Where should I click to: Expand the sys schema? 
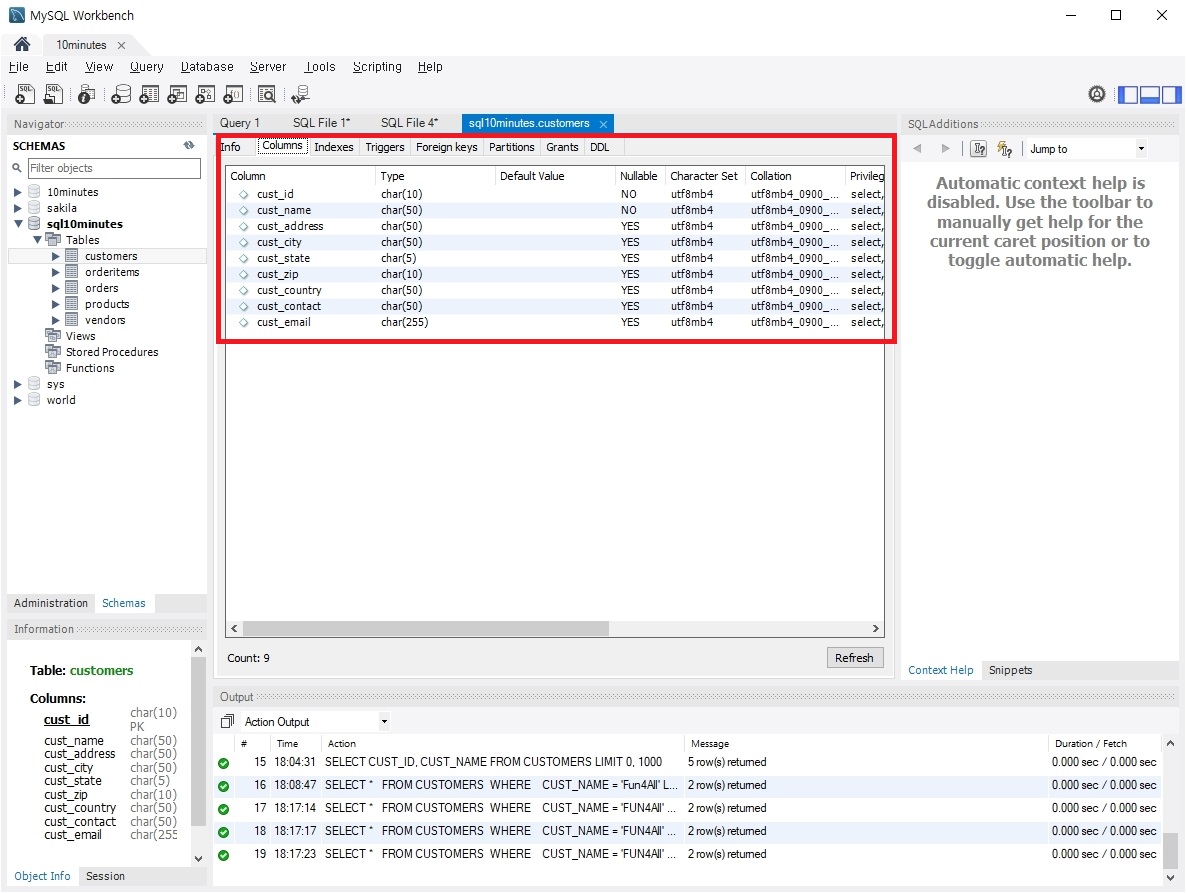pyautogui.click(x=17, y=384)
